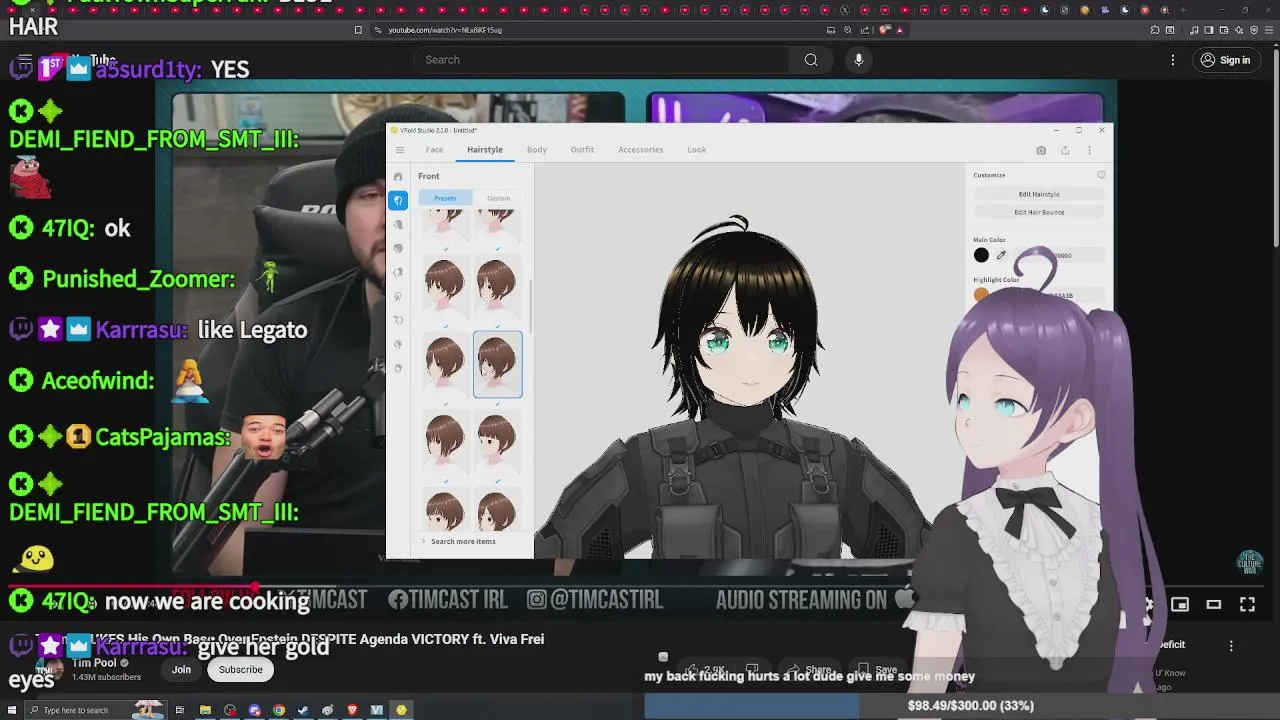Open the Body tab

coord(537,150)
